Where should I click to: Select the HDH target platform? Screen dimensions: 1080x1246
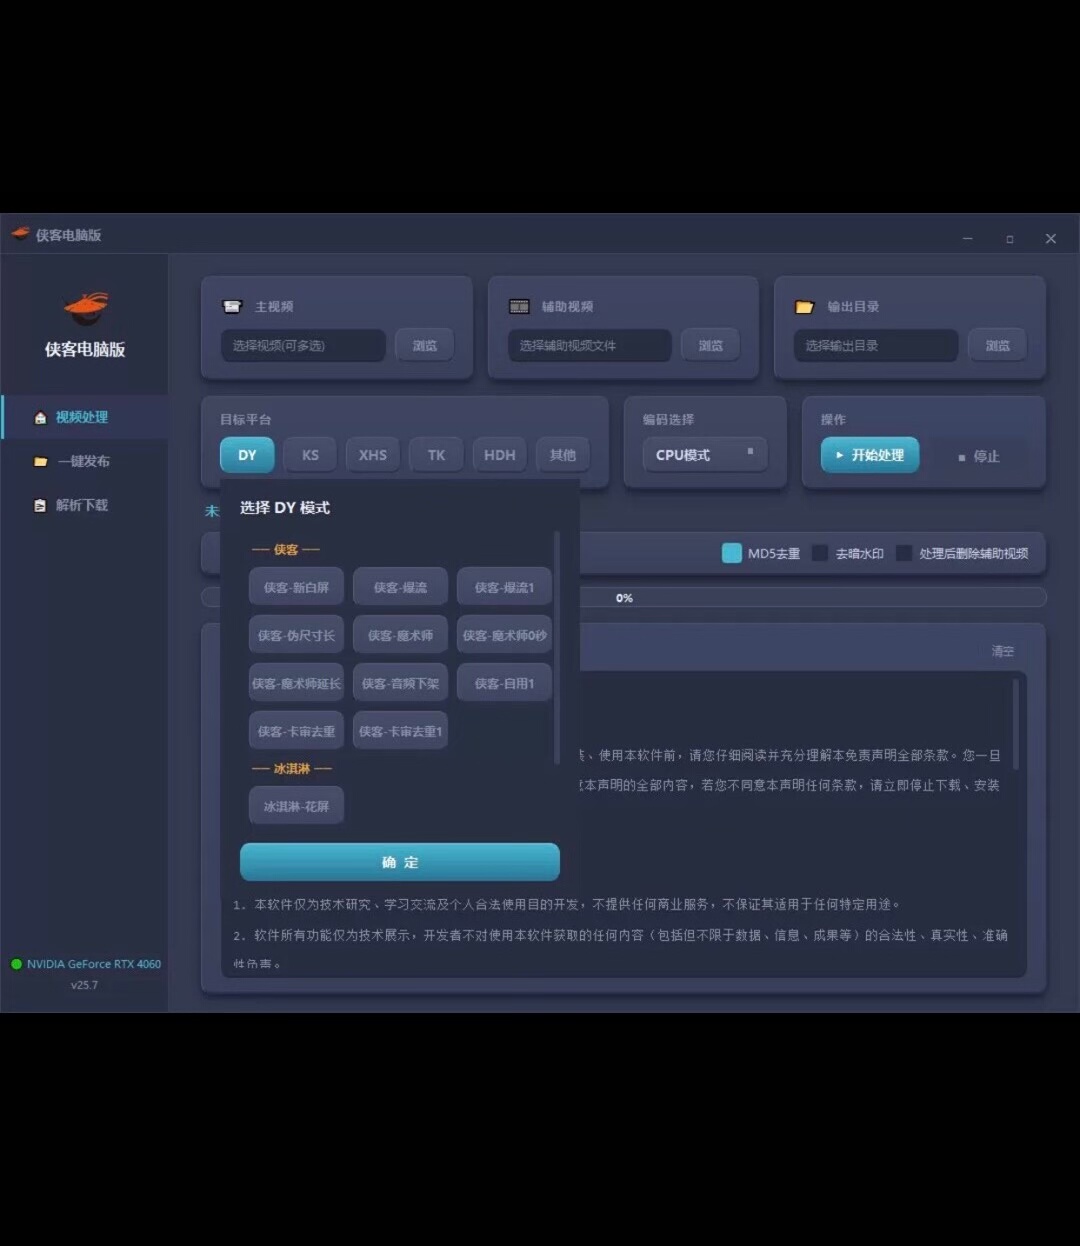point(499,455)
